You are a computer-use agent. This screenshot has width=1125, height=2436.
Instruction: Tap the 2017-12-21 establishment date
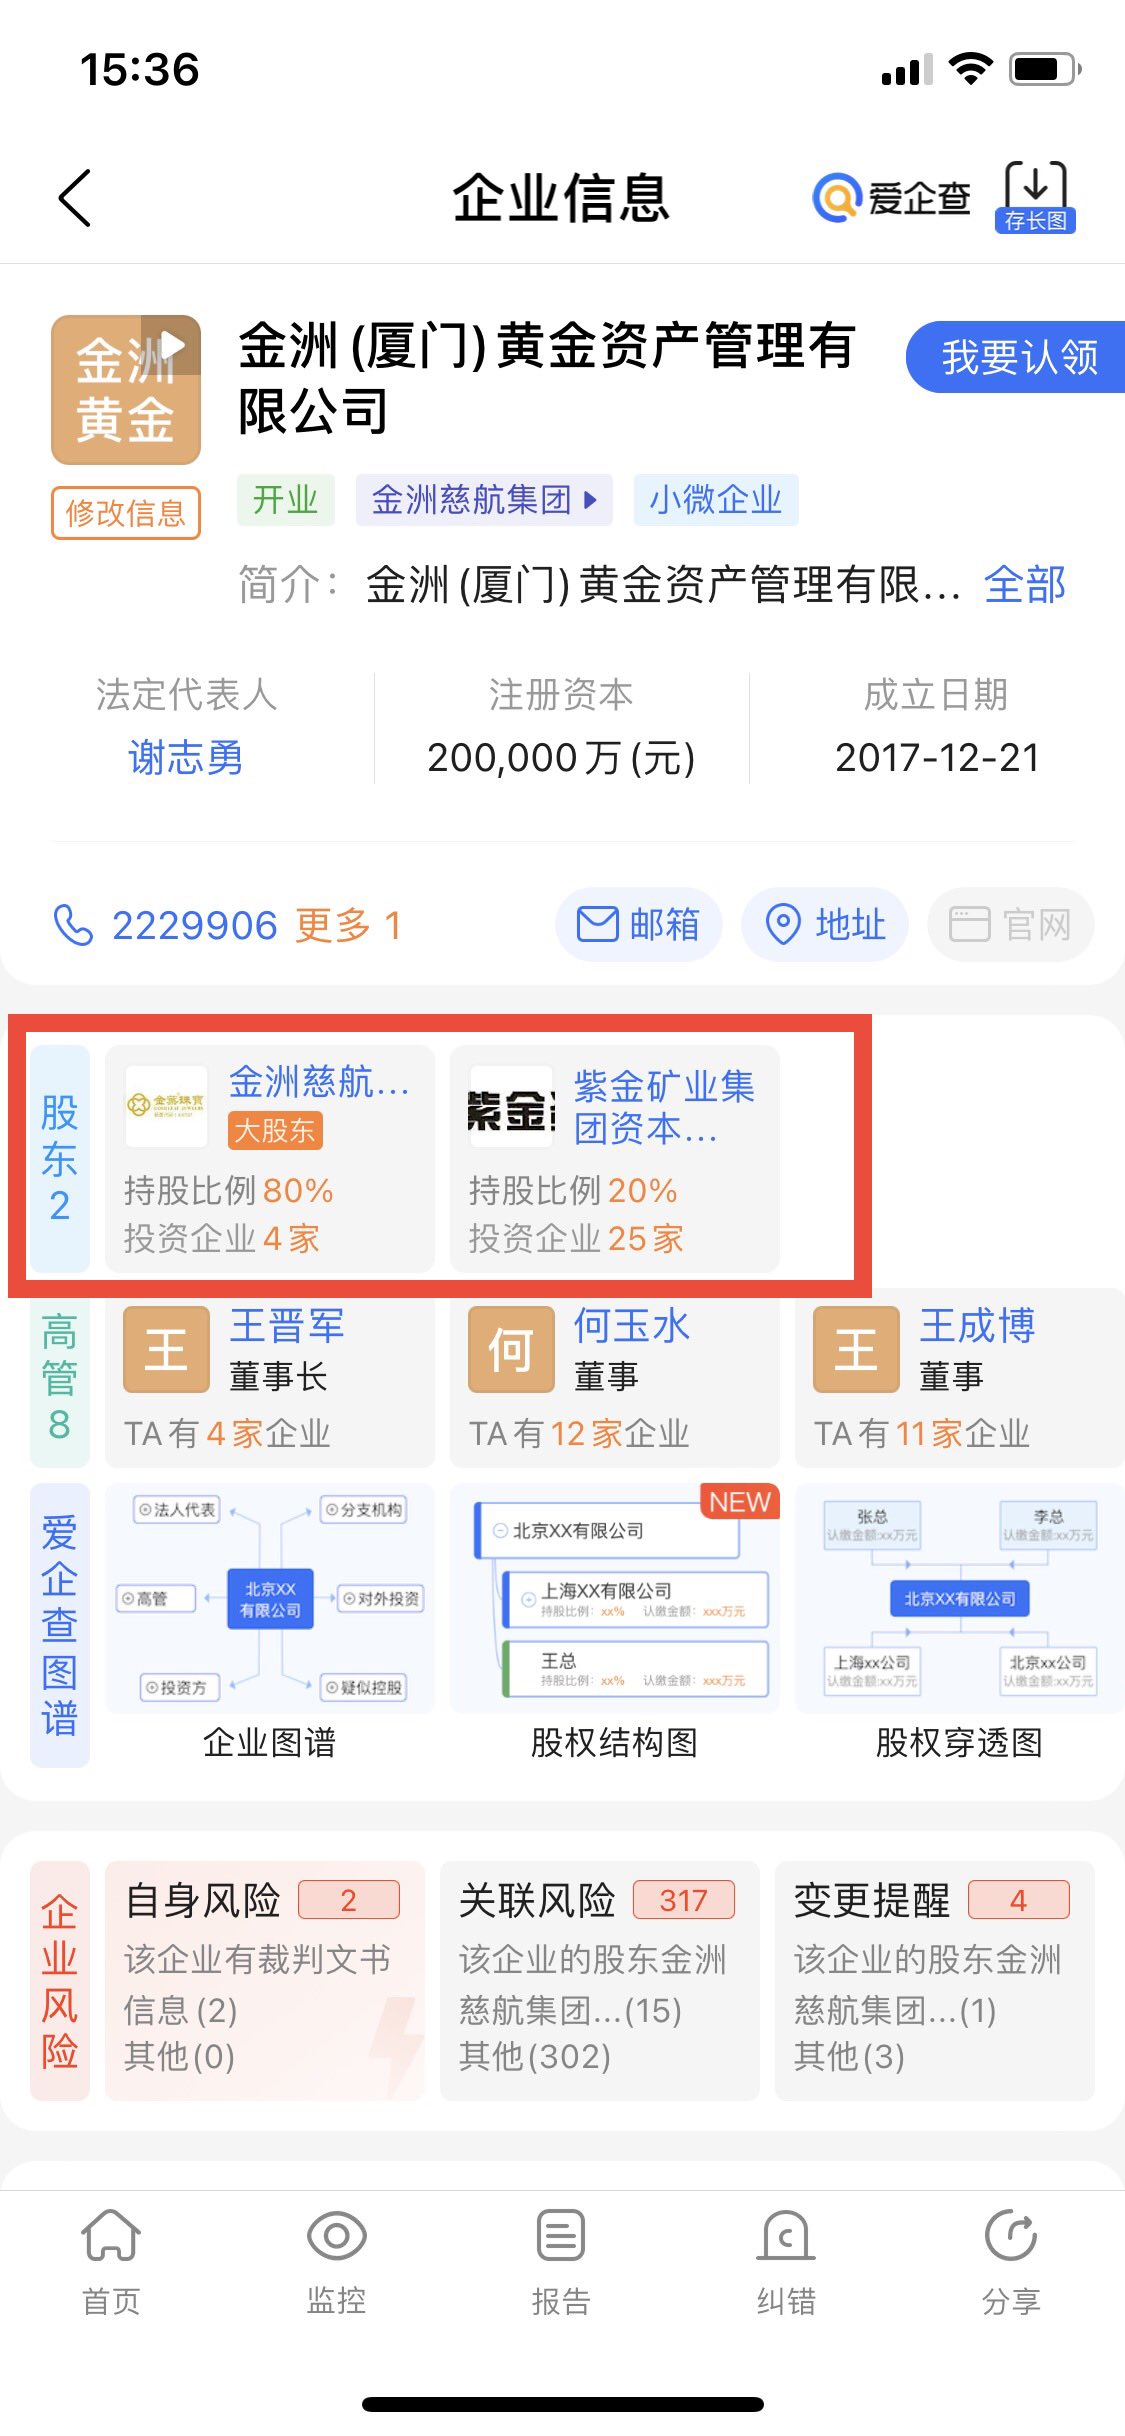pos(937,757)
